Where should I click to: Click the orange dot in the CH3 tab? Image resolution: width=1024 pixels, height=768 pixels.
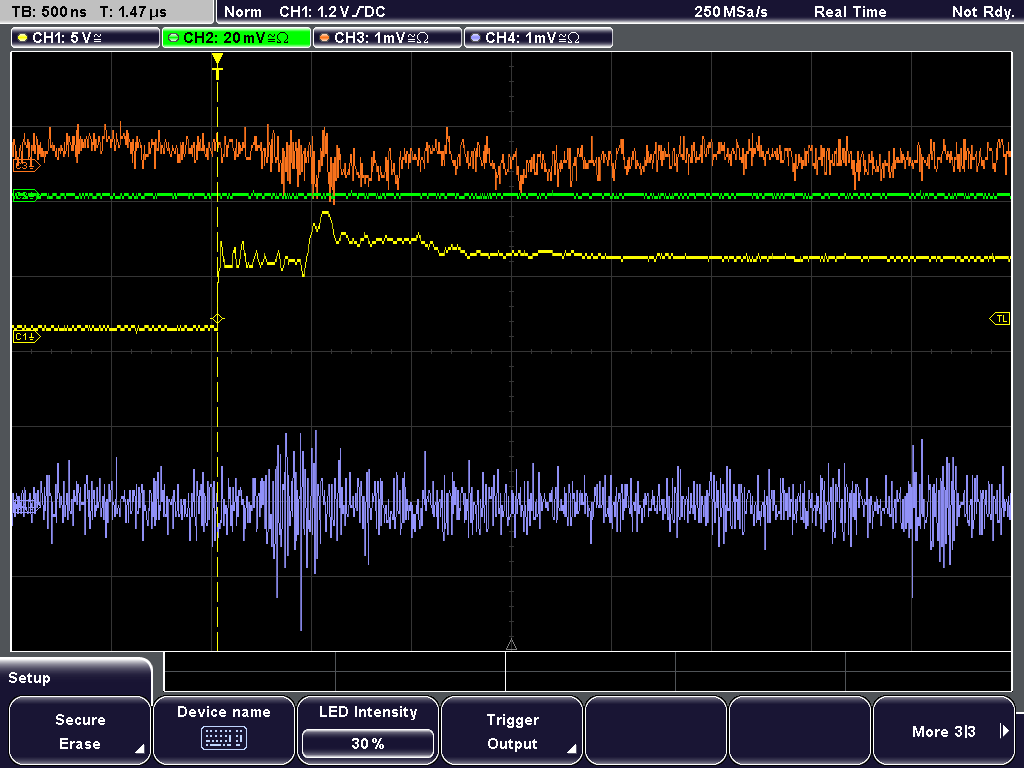[x=325, y=38]
